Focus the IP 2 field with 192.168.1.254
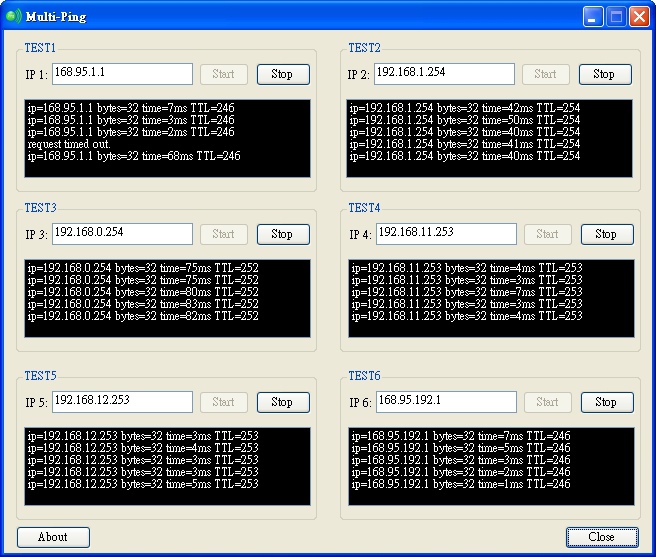Image resolution: width=656 pixels, height=557 pixels. (x=444, y=74)
